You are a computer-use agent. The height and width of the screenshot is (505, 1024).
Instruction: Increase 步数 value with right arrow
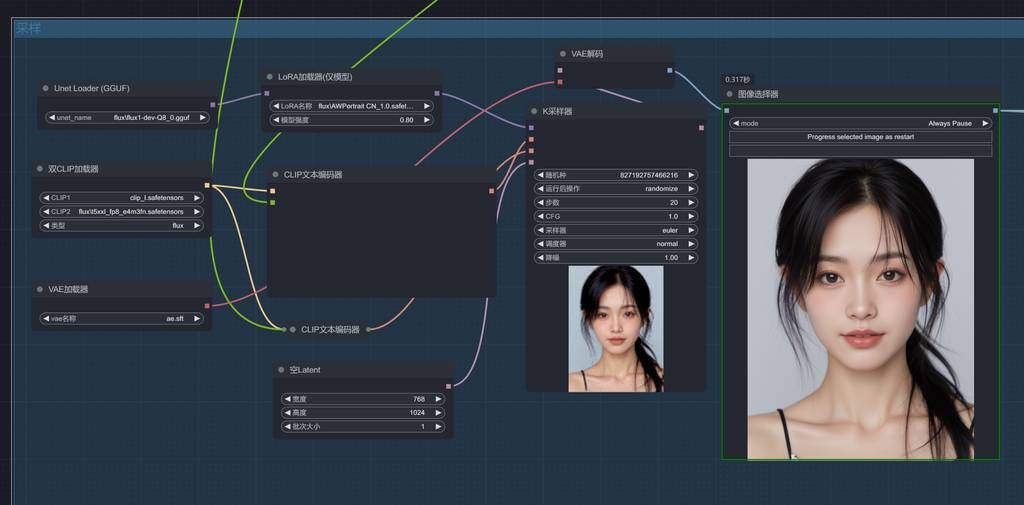click(x=691, y=202)
